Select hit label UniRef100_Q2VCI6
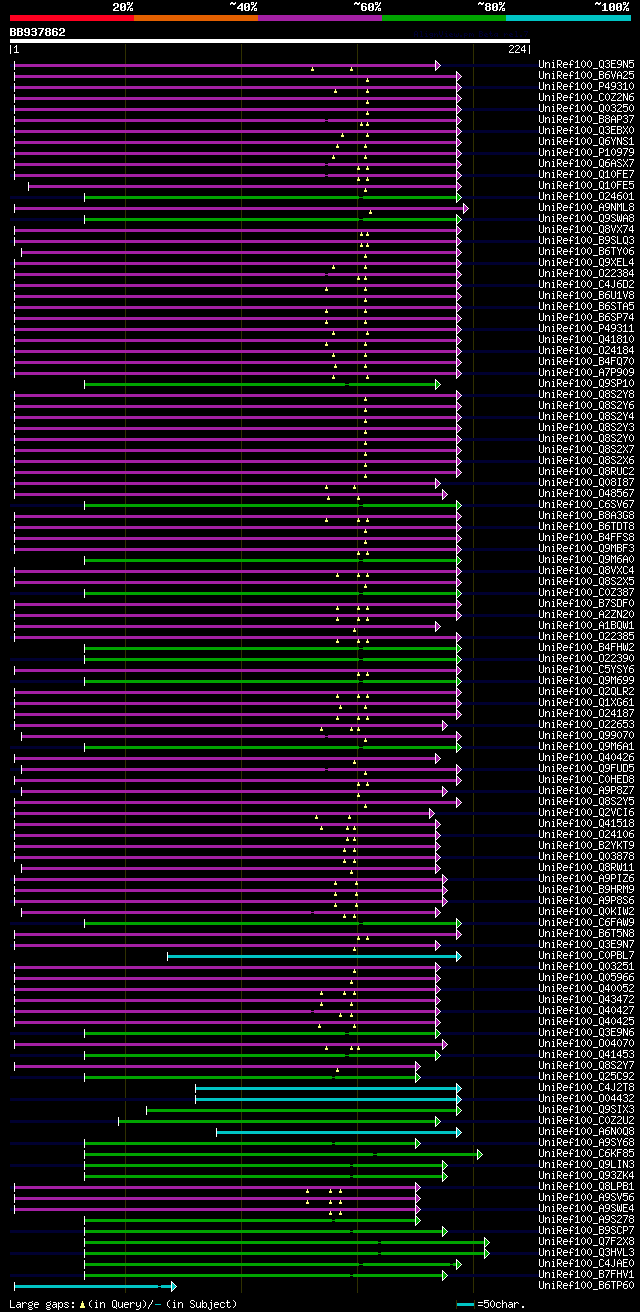This screenshot has height=1312, width=640. click(586, 812)
